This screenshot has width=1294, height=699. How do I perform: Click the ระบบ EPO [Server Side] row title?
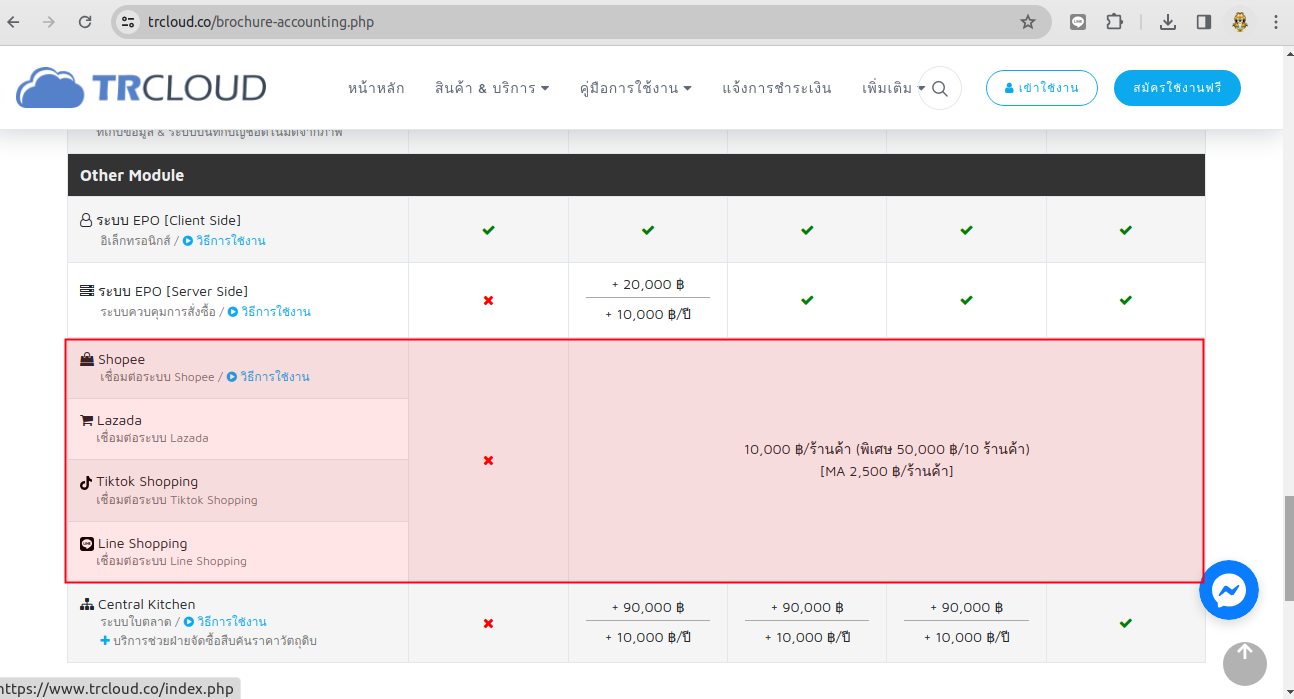pos(173,291)
